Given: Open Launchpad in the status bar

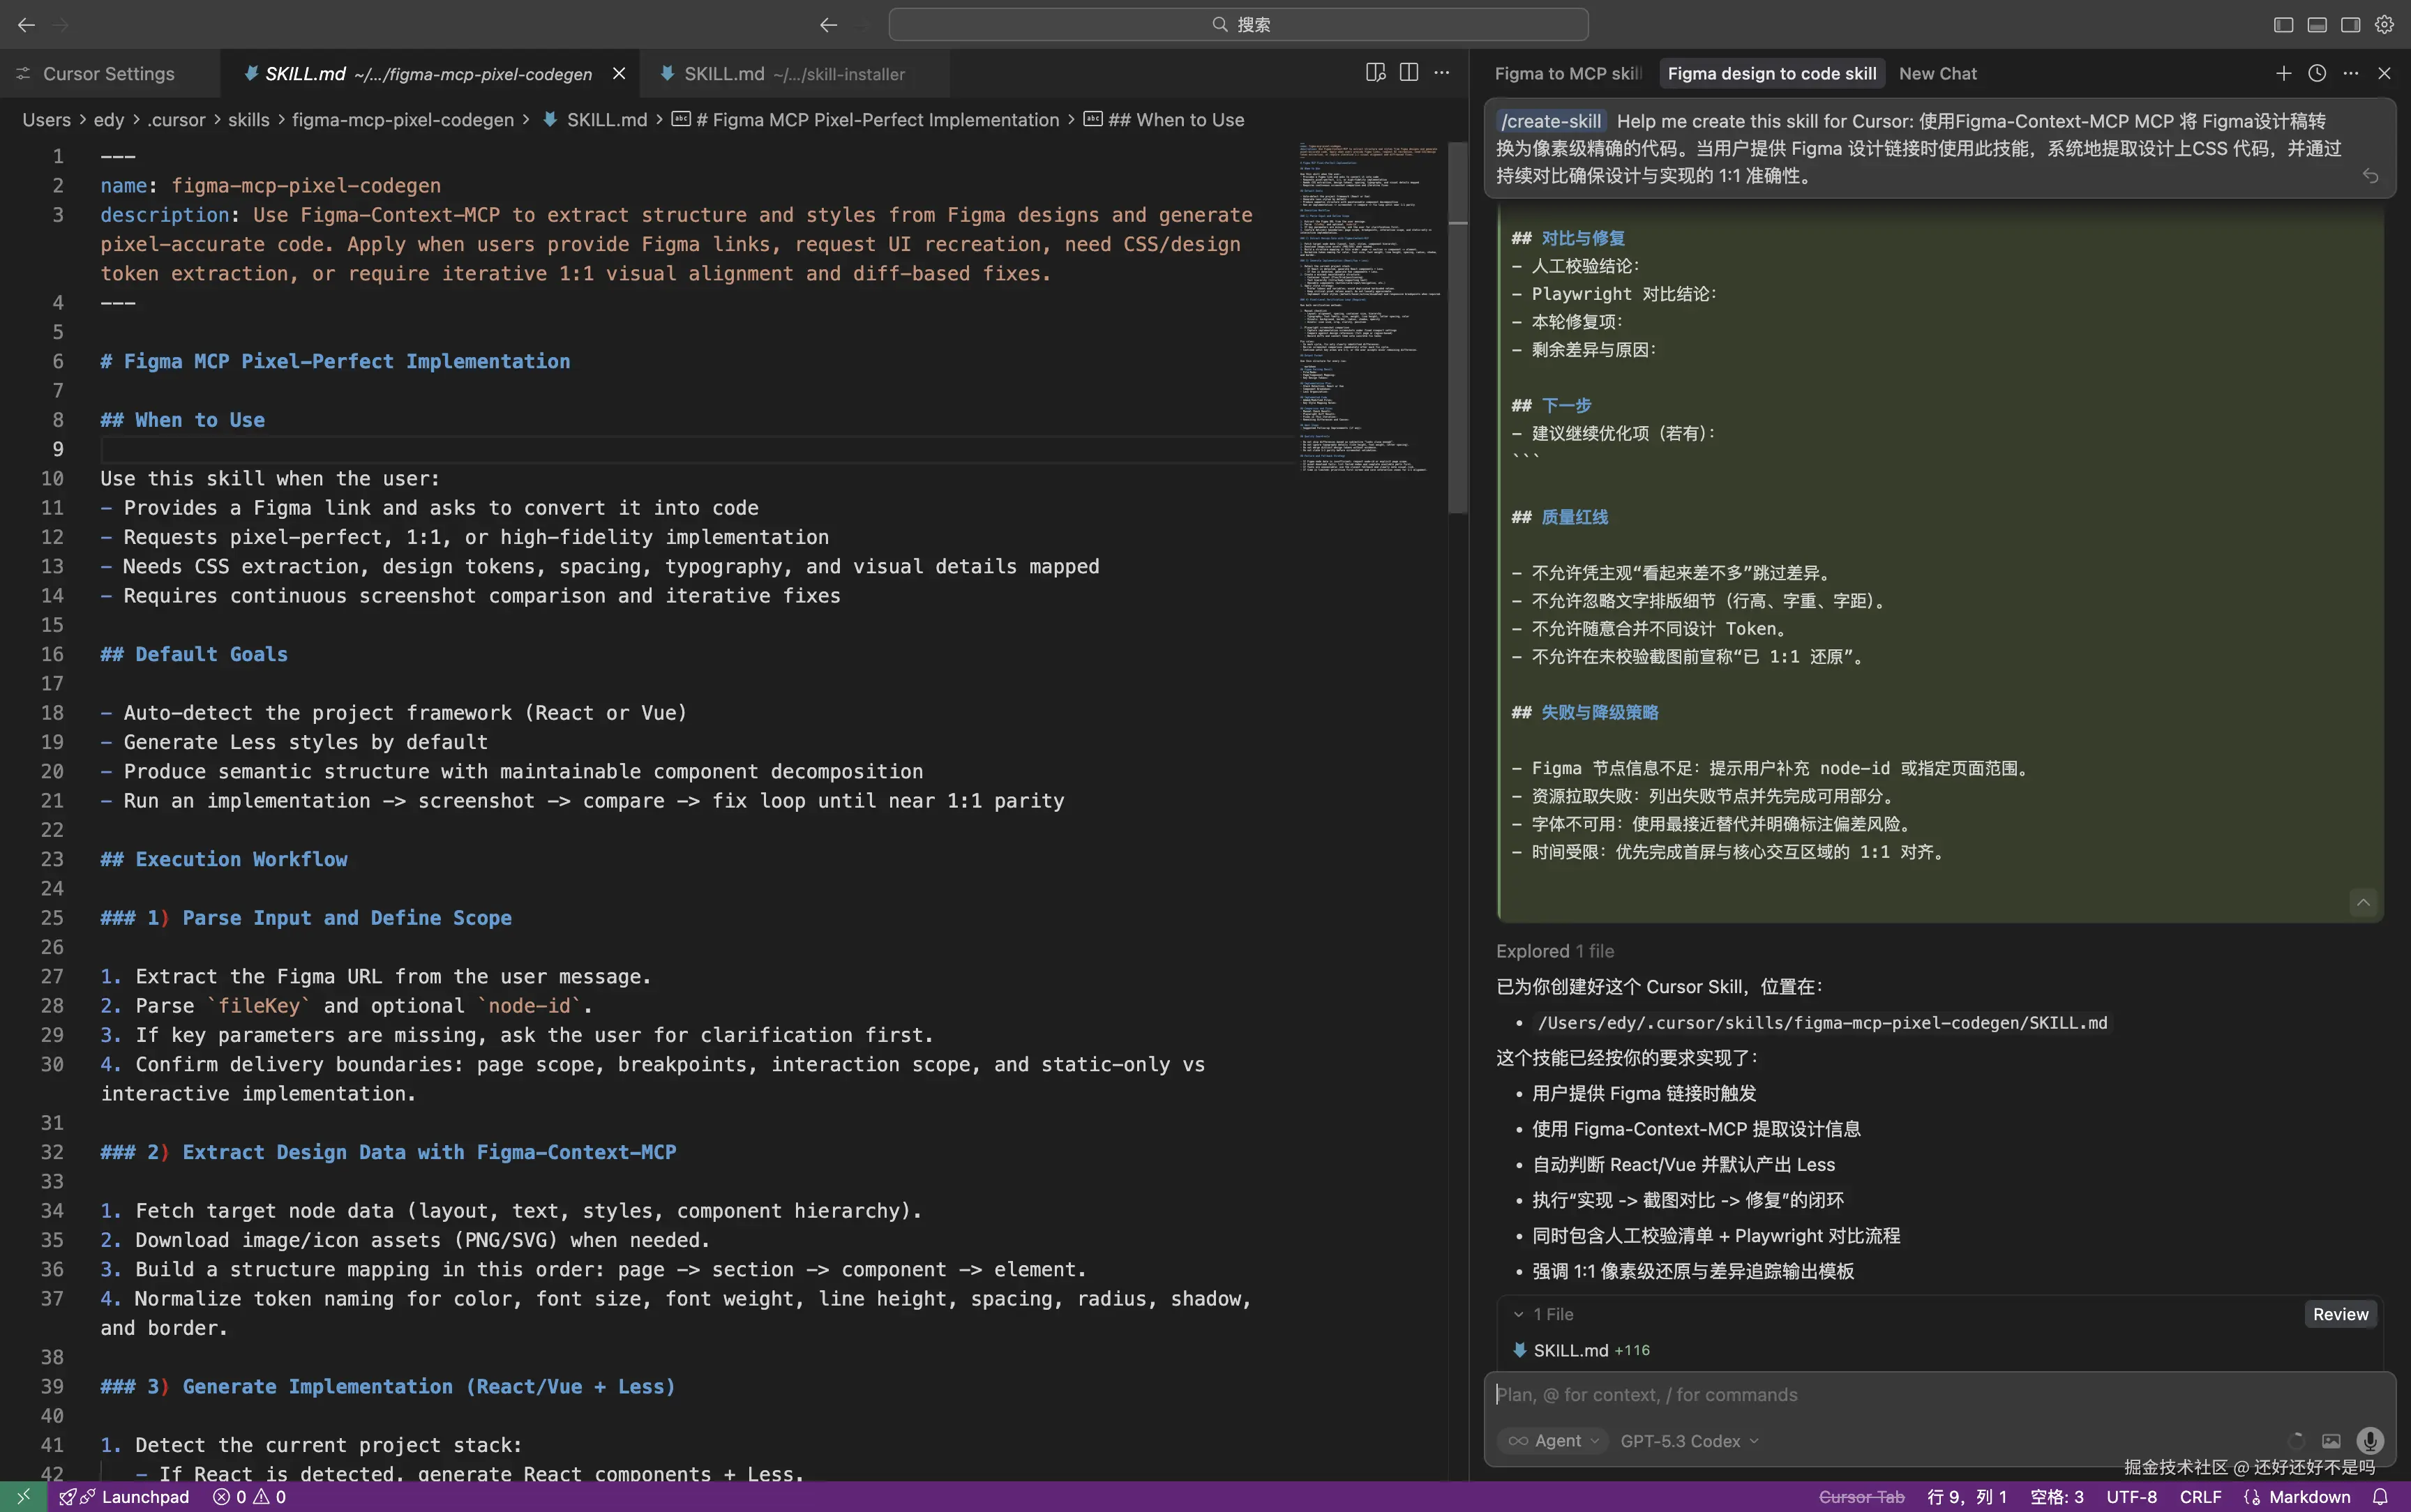Looking at the screenshot, I should pyautogui.click(x=145, y=1497).
